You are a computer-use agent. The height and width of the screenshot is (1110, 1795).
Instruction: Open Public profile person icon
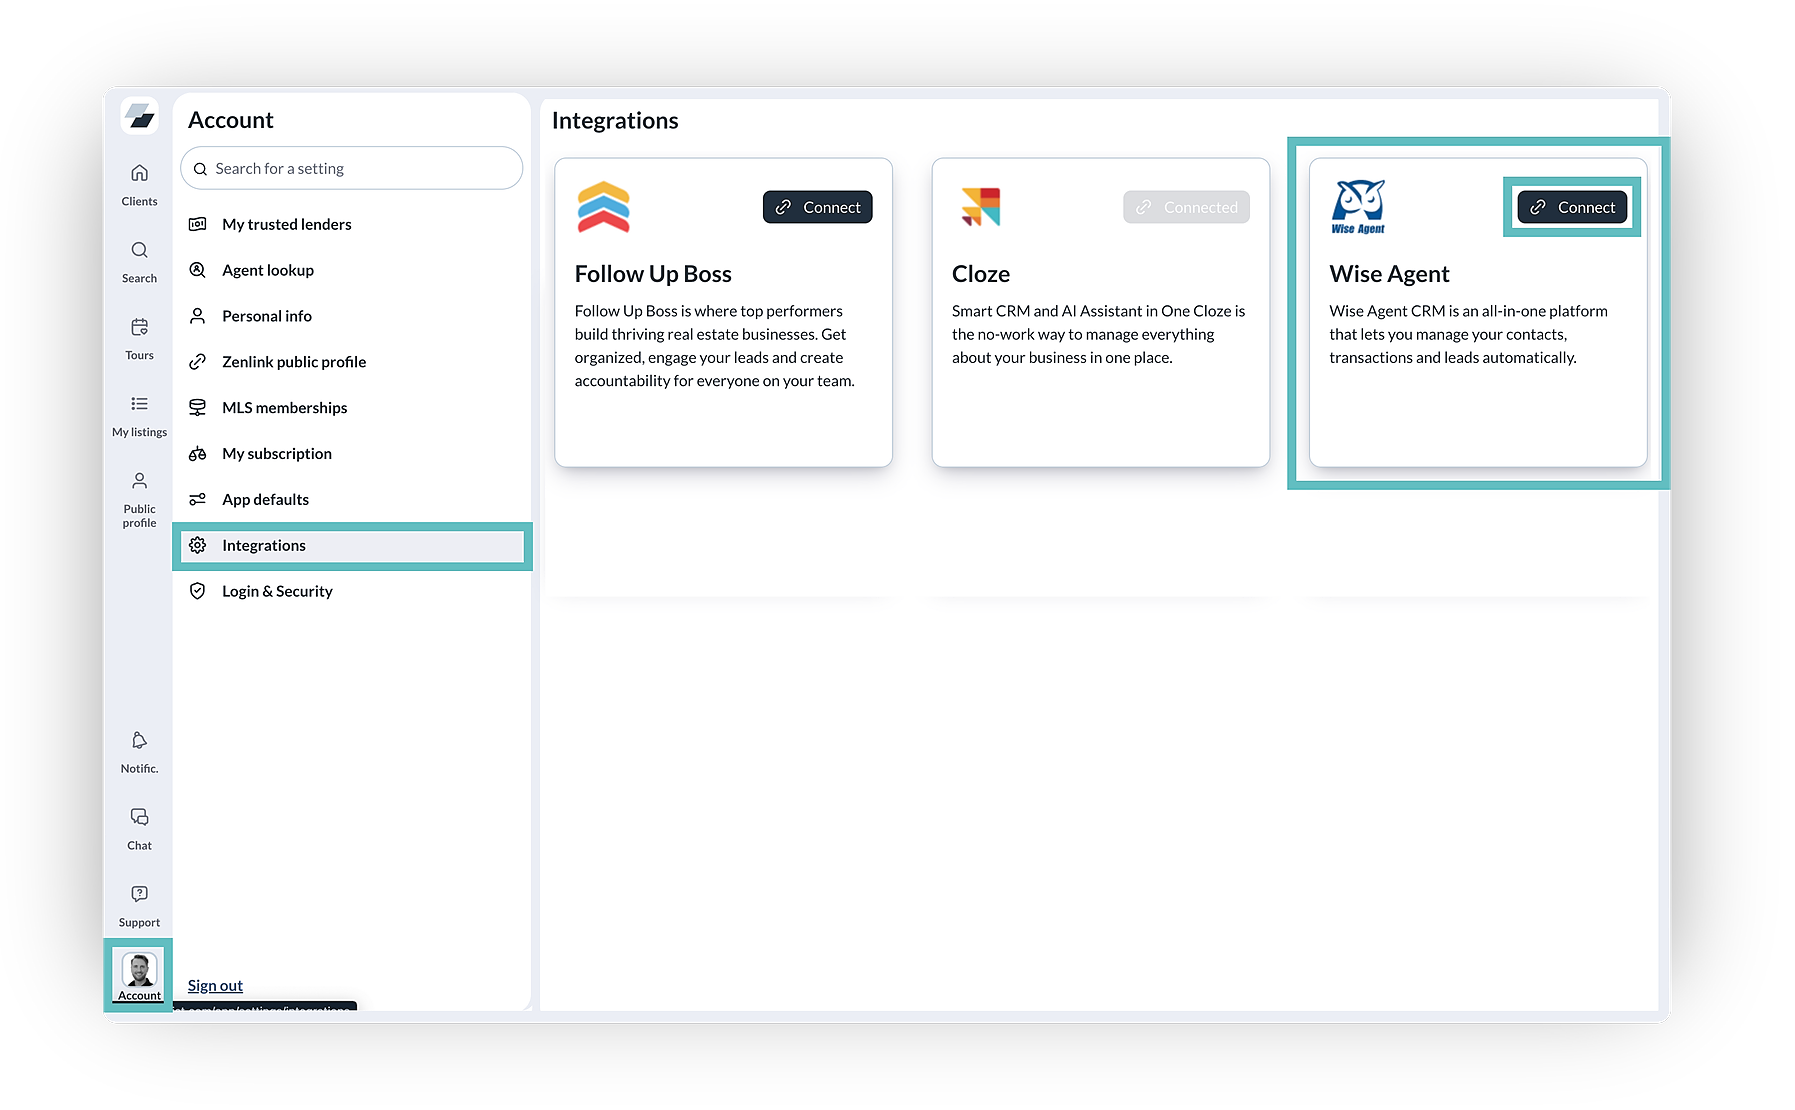(x=139, y=481)
